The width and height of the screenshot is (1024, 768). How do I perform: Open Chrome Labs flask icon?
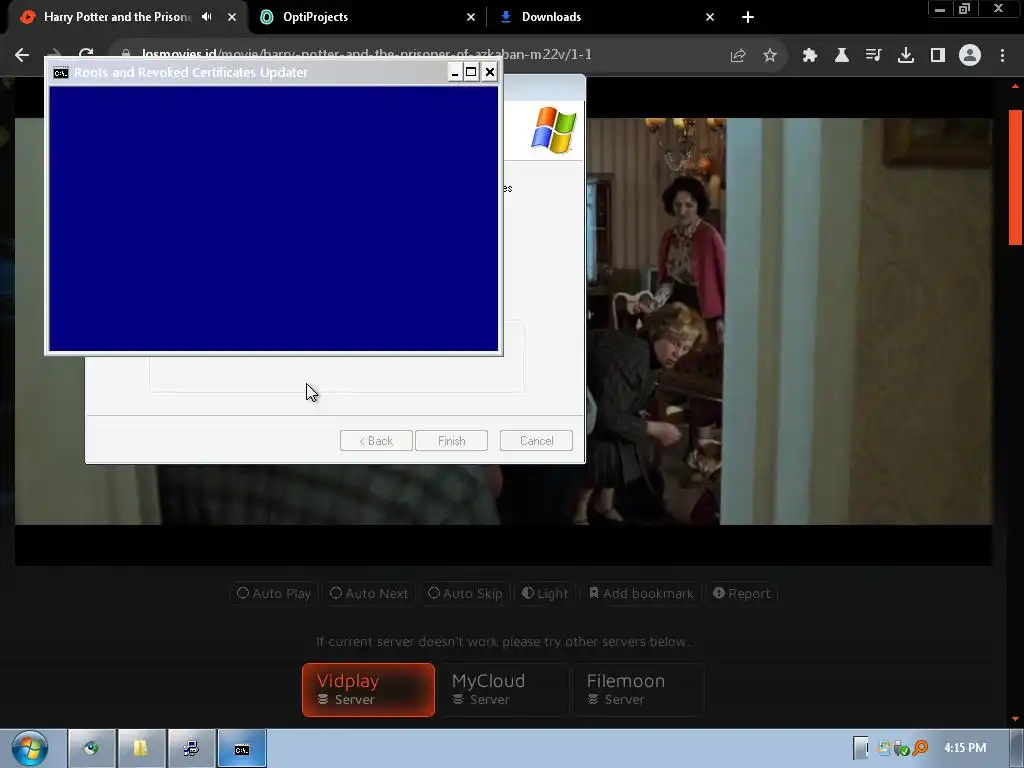842,56
